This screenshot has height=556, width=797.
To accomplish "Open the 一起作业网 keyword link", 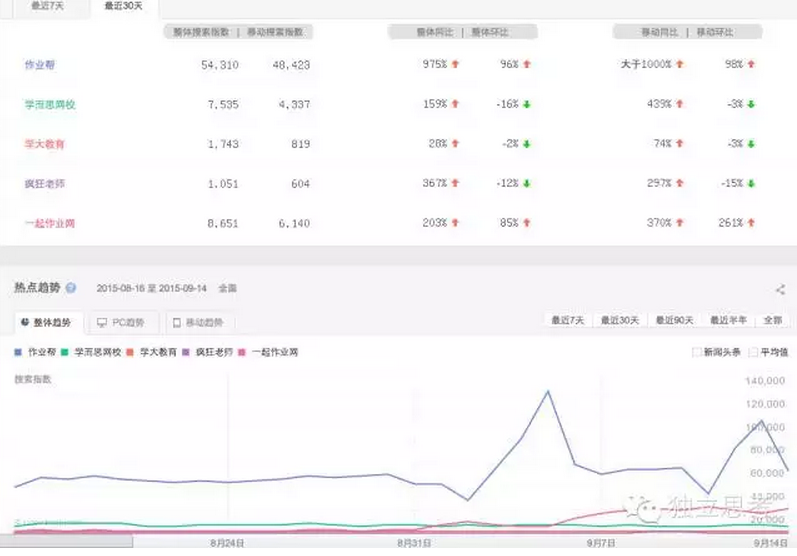I will point(50,223).
